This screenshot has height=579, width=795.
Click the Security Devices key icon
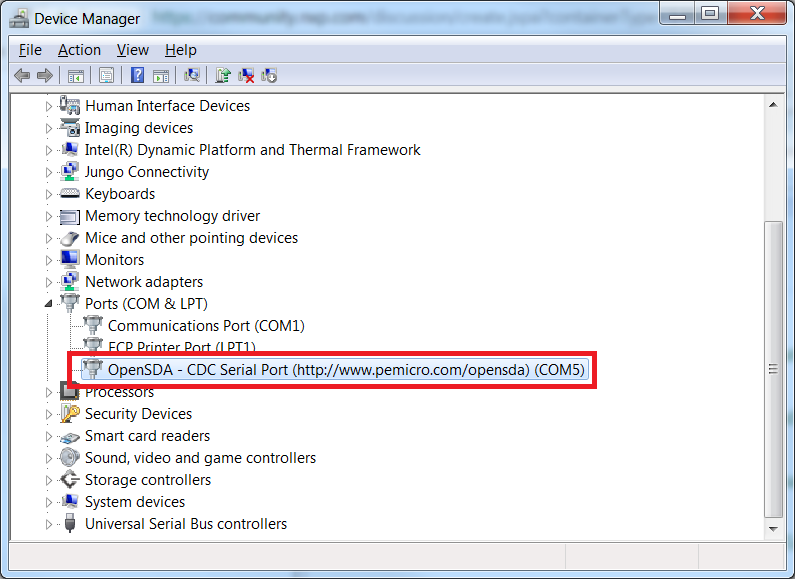[69, 413]
